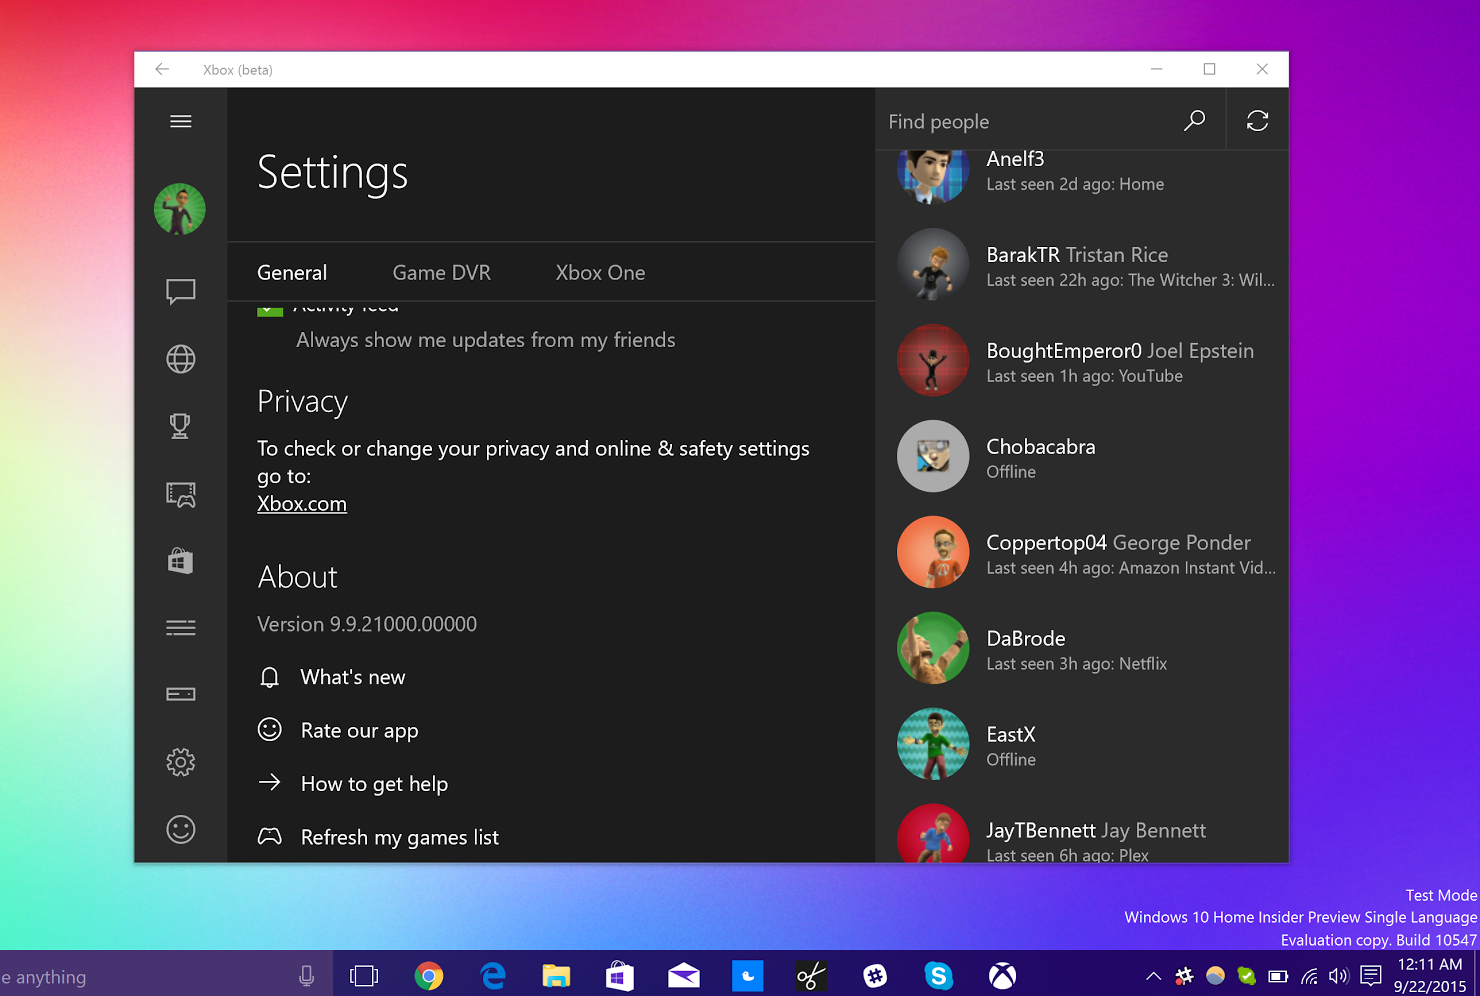
Task: Open the search magnifier in Find people
Action: 1194,120
